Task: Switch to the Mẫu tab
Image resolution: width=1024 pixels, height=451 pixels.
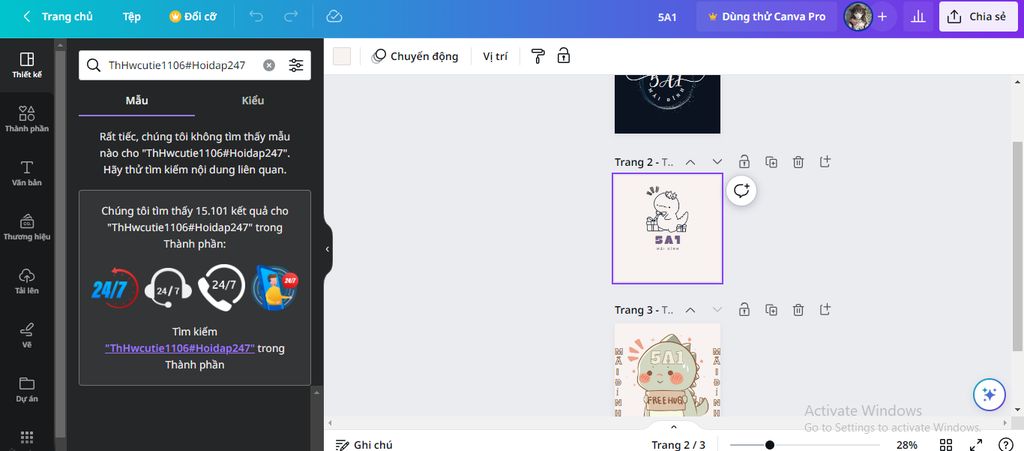Action: pyautogui.click(x=136, y=100)
